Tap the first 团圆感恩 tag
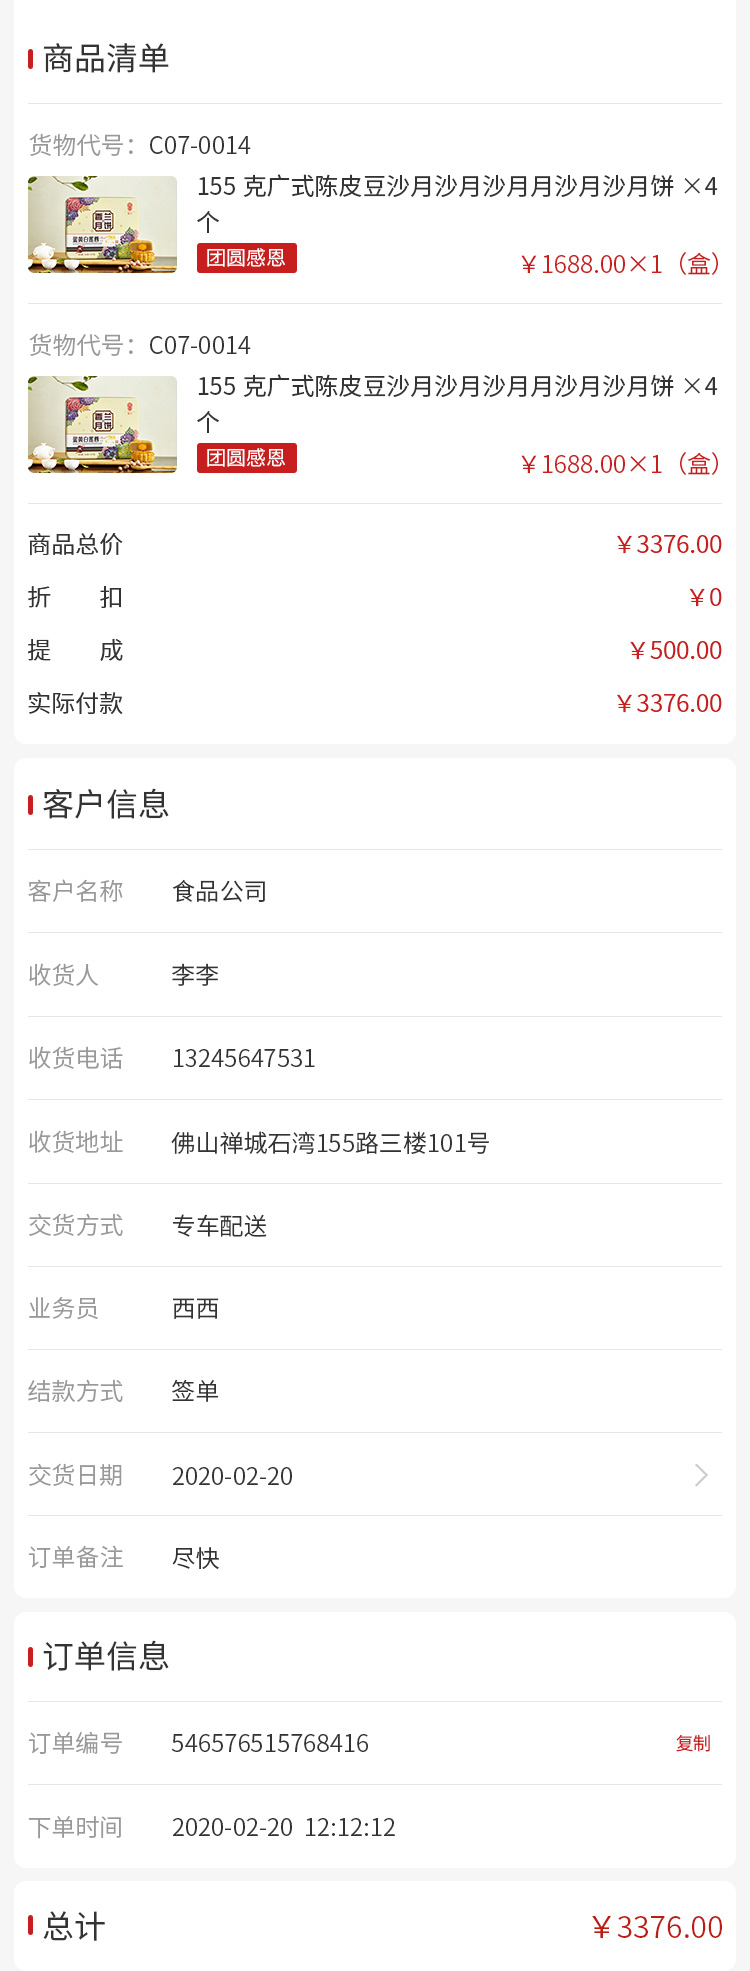This screenshot has height=1971, width=750. pyautogui.click(x=247, y=258)
